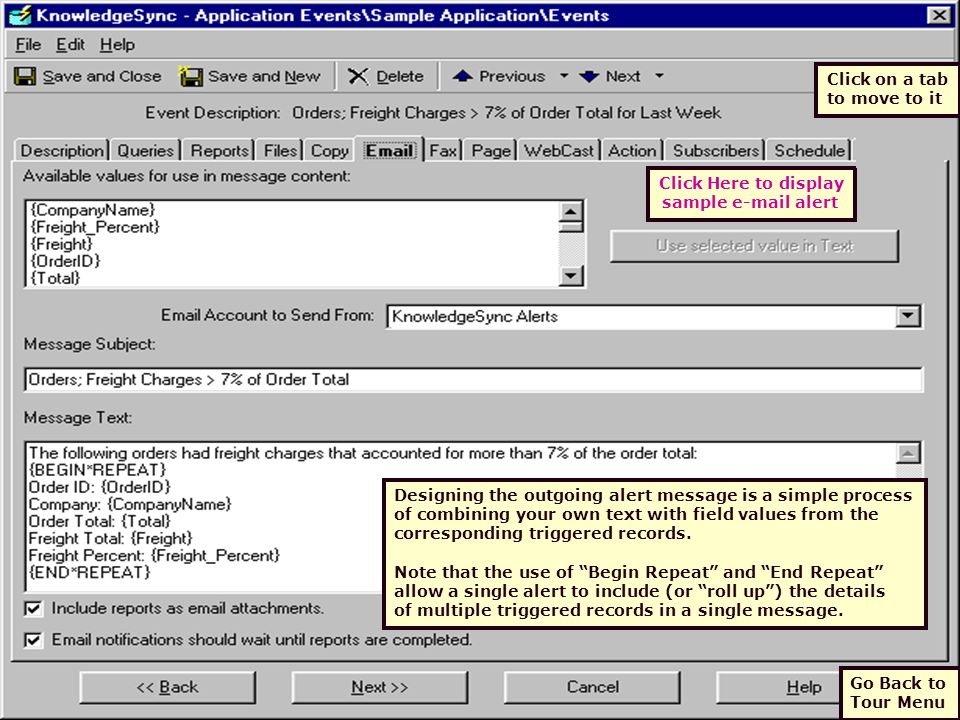960x720 pixels.
Task: Switch to the Action tab
Action: [632, 151]
